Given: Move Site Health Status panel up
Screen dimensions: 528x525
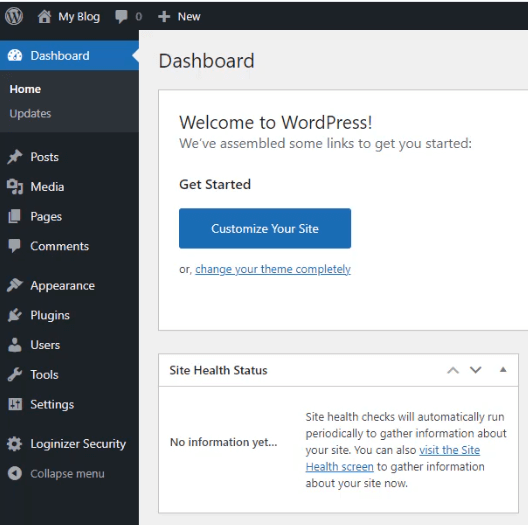Looking at the screenshot, I should (453, 370).
